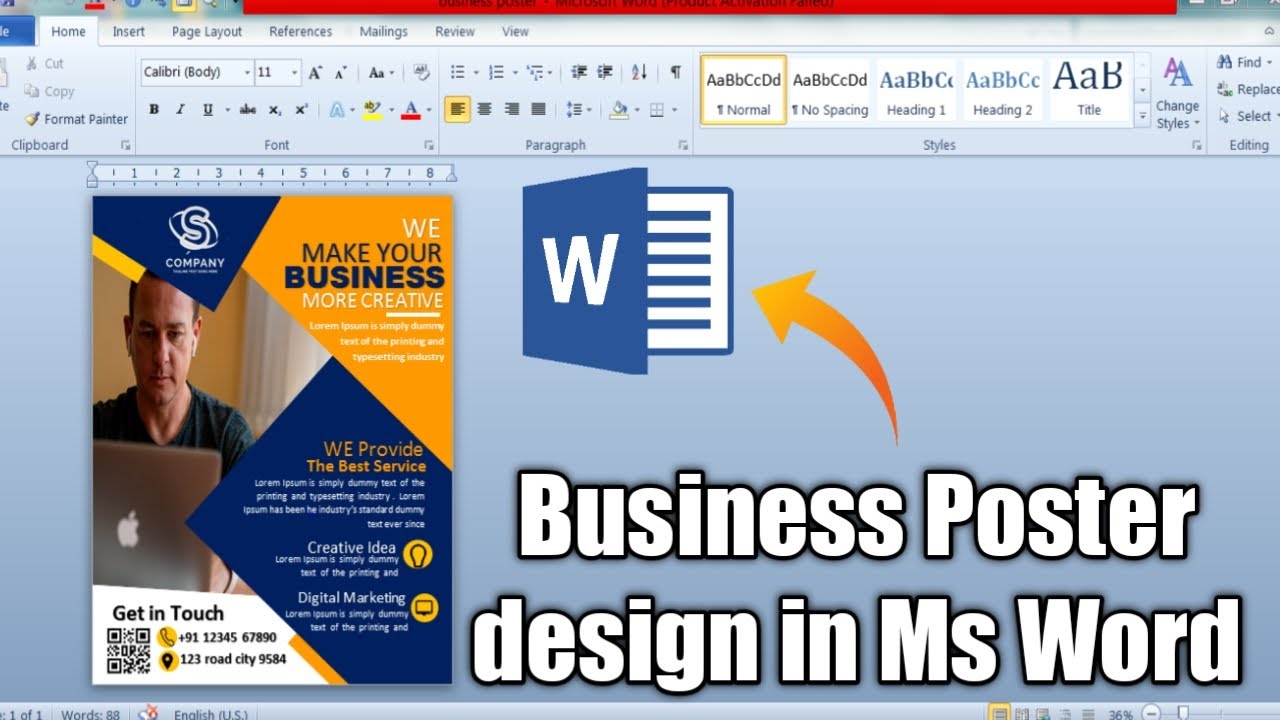
Task: Click the yellow text highlight color
Action: click(x=372, y=109)
